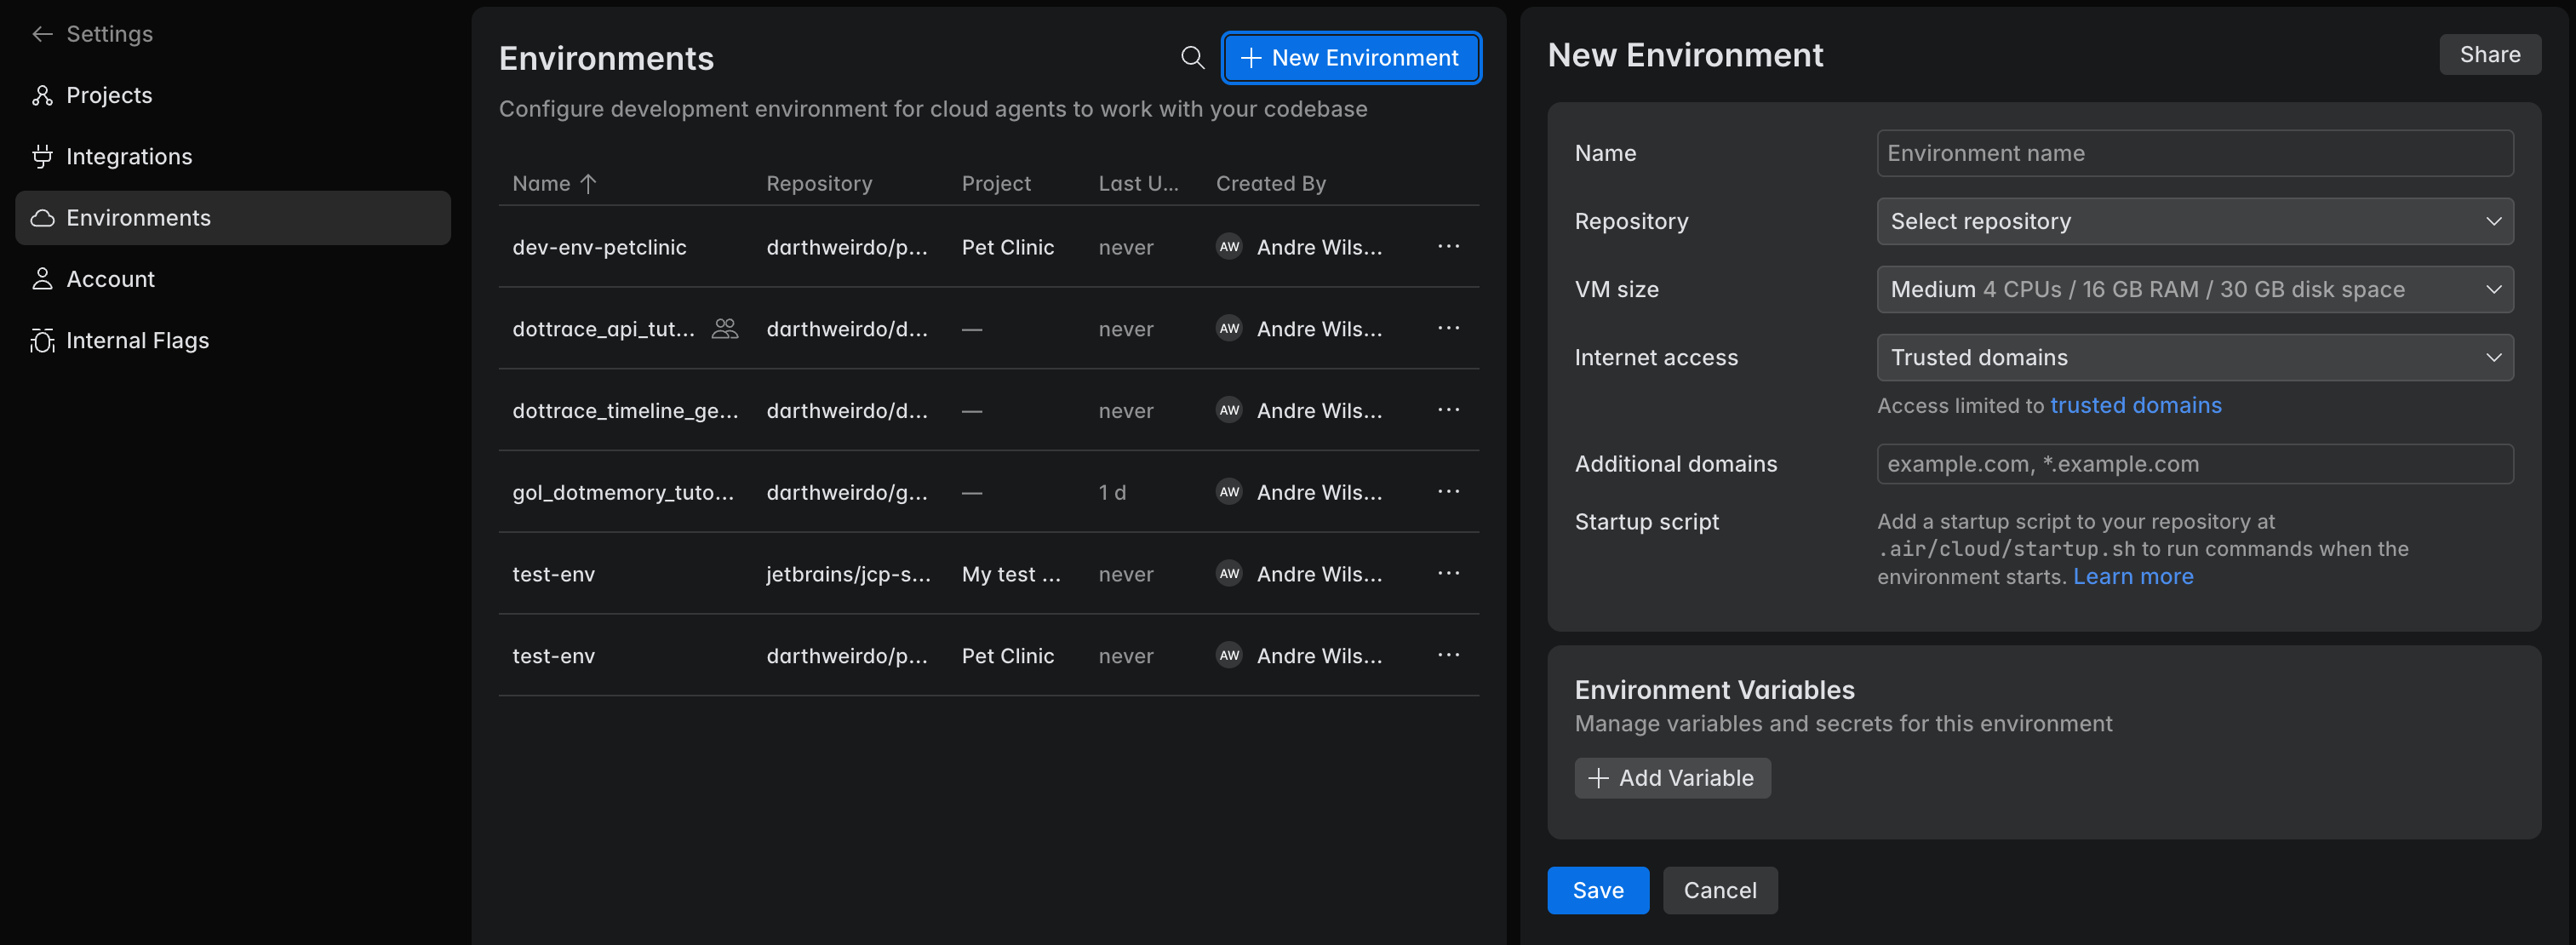
Task: Select the gol_dotmemory_tuto... environment
Action: click(623, 493)
